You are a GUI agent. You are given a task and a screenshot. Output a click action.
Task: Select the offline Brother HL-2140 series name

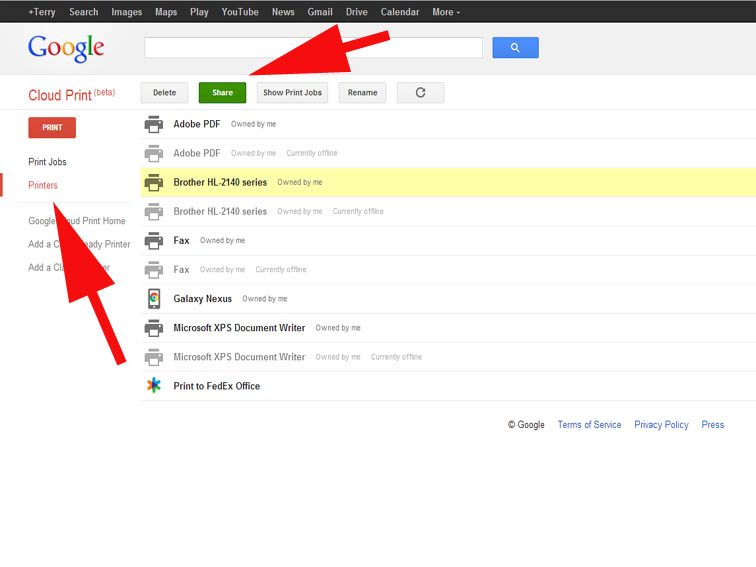(220, 211)
